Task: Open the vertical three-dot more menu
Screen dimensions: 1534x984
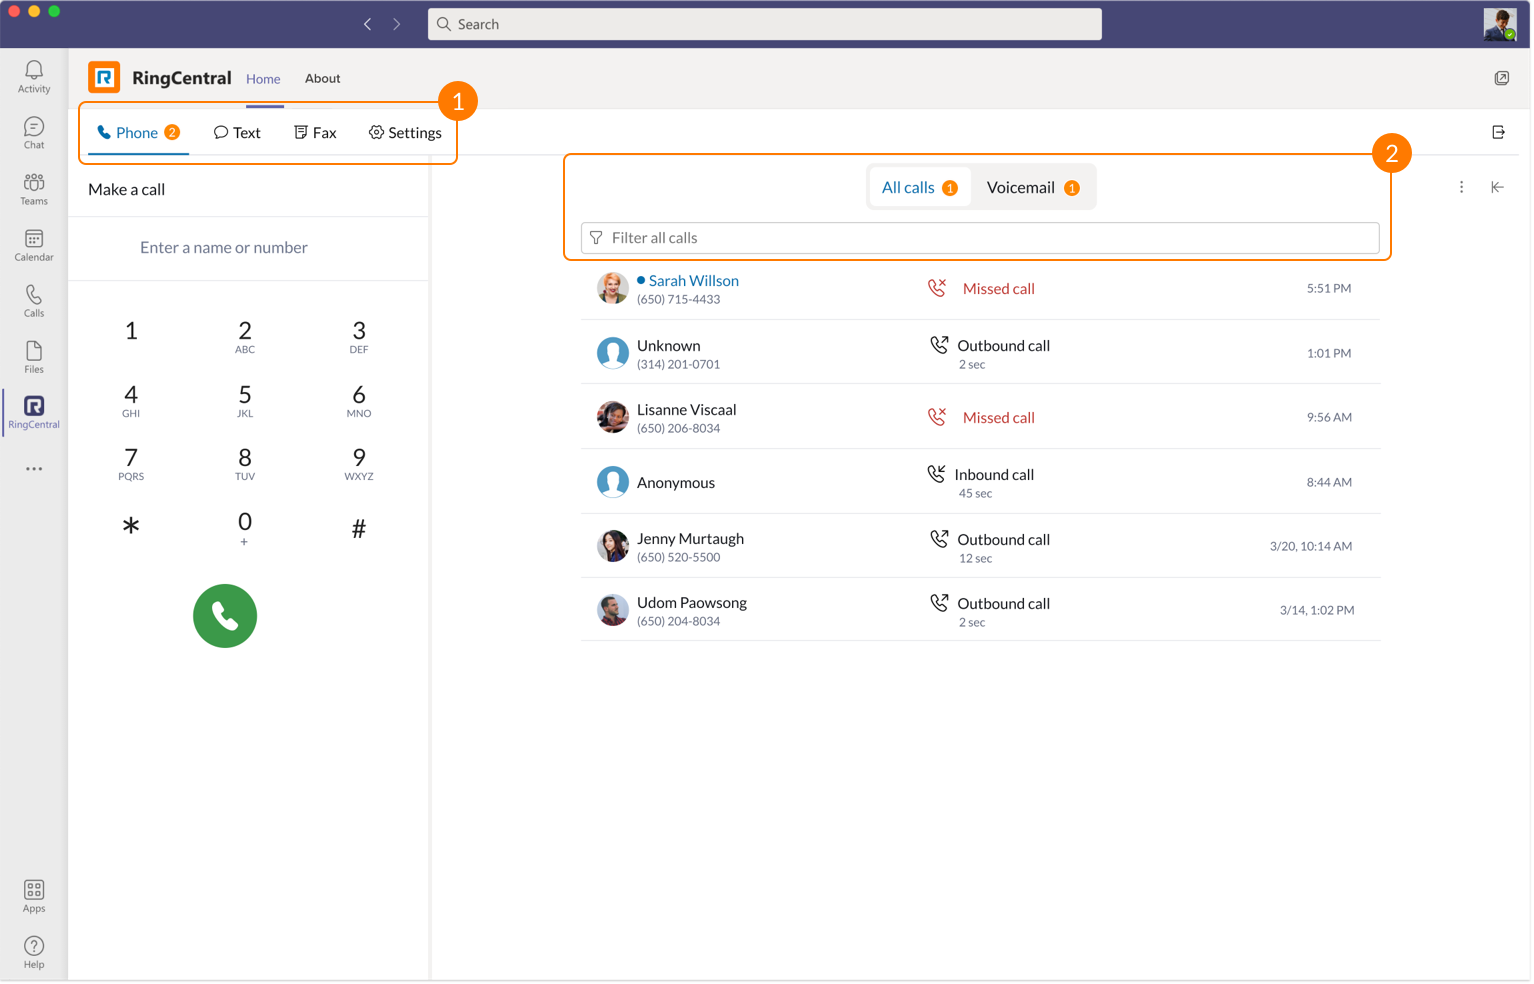Action: pyautogui.click(x=1461, y=187)
